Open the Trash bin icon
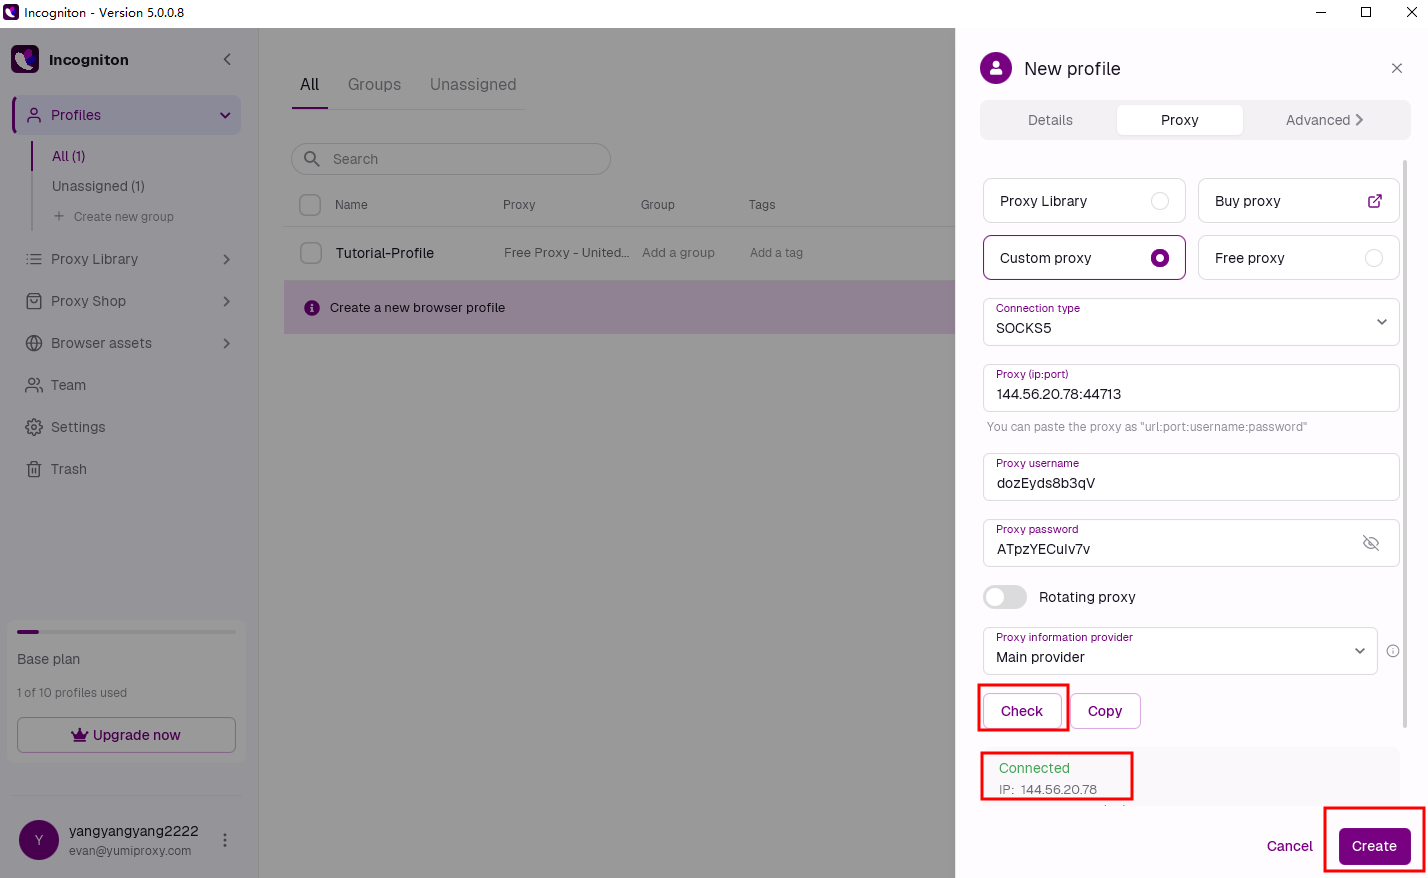The width and height of the screenshot is (1428, 878). (x=34, y=469)
